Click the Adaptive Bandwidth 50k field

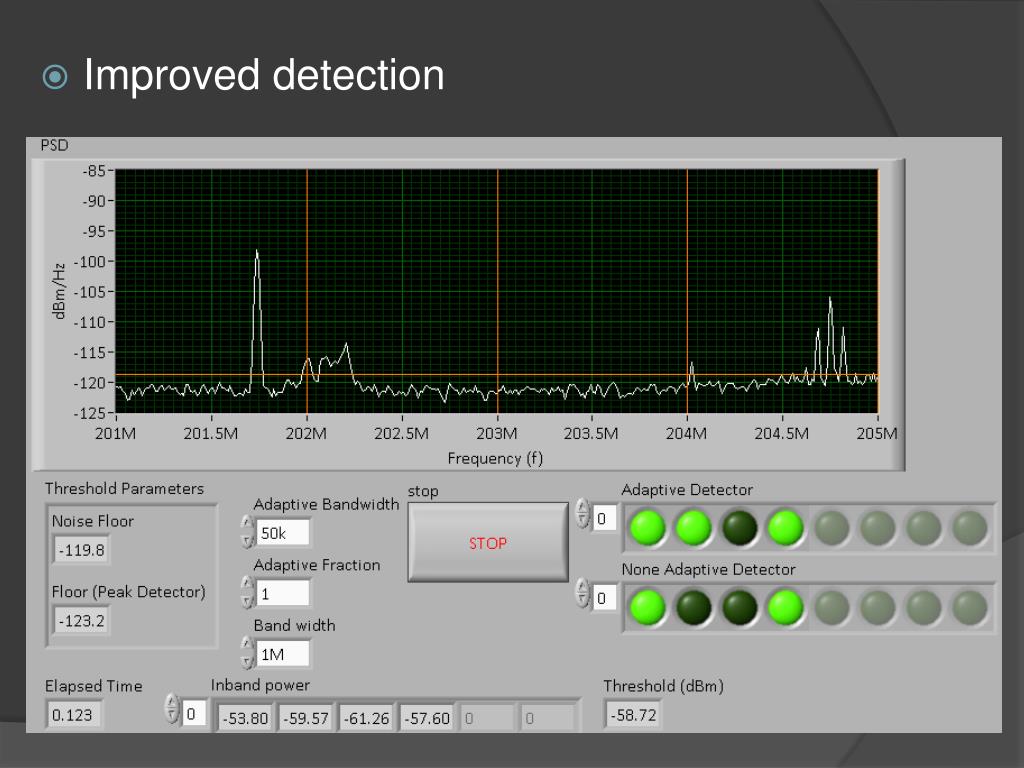click(x=283, y=533)
